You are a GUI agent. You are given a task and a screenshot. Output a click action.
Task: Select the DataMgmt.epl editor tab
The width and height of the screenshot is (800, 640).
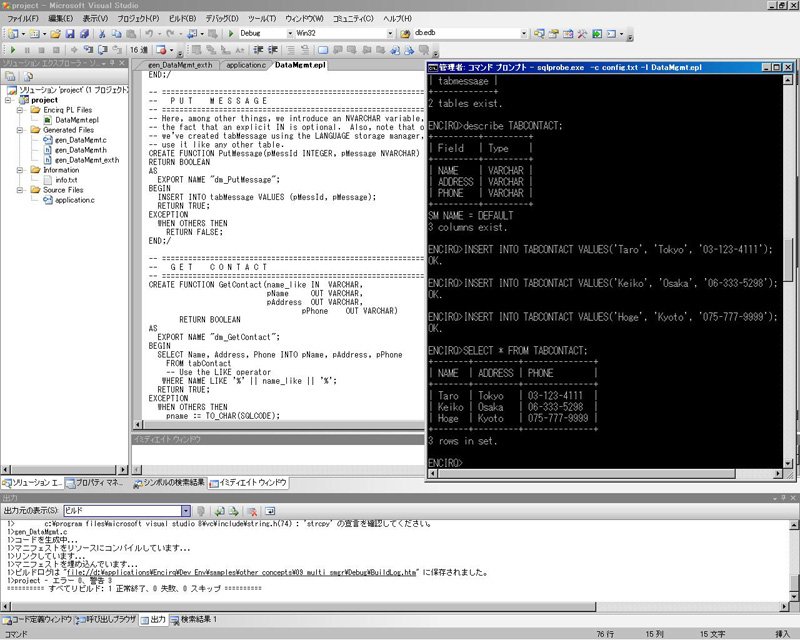point(300,65)
